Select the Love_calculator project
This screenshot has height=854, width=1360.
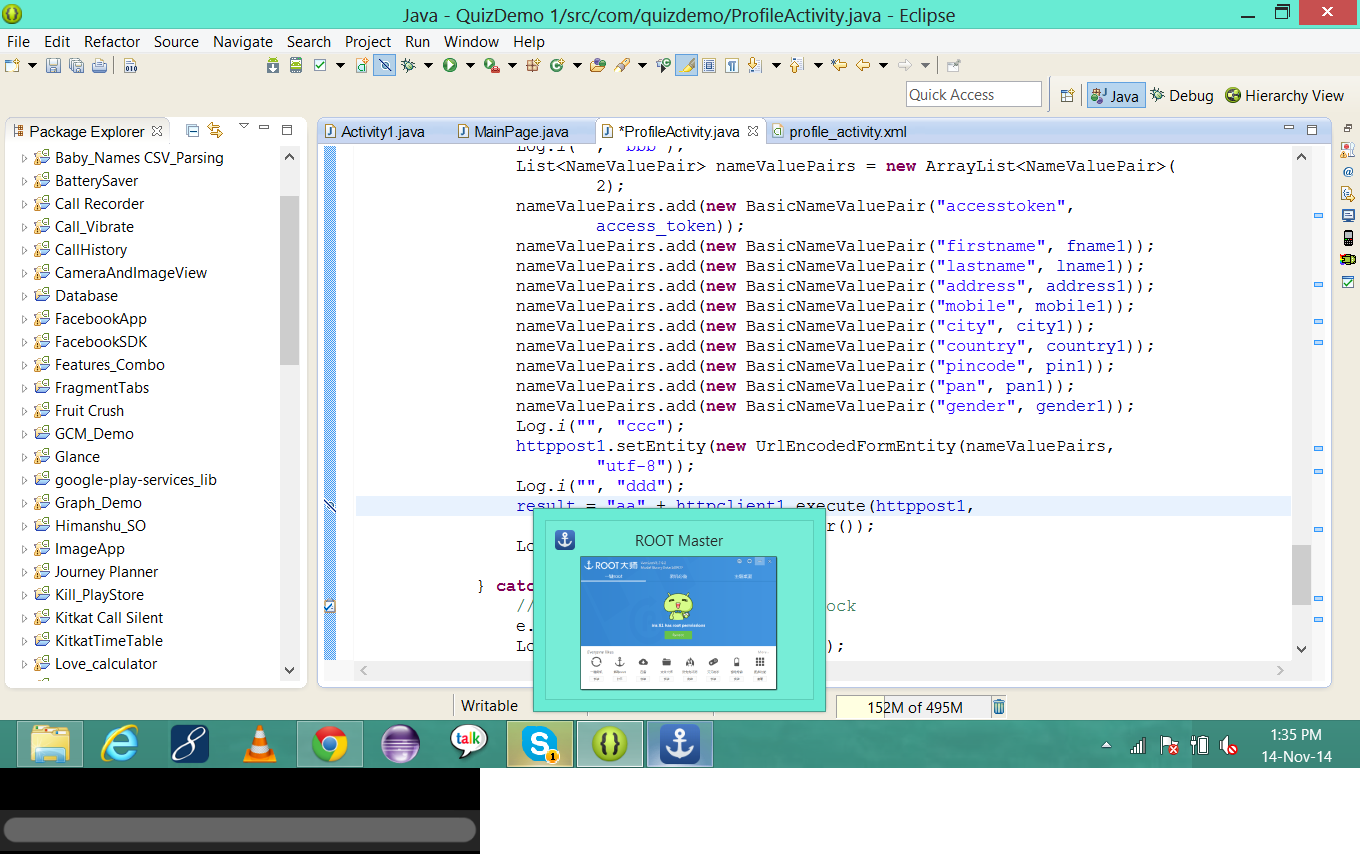coord(105,664)
